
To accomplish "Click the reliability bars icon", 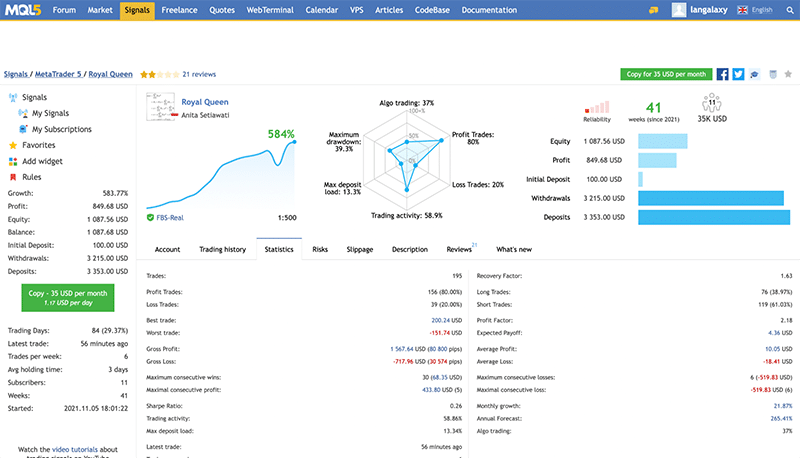I will tap(597, 107).
